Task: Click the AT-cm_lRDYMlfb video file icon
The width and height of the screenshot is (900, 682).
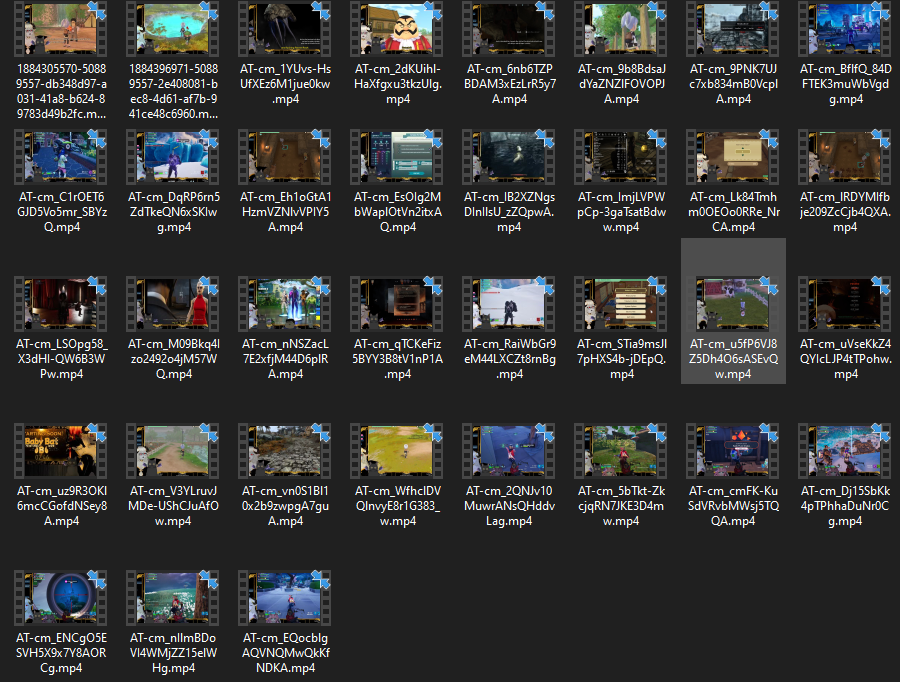Action: click(x=845, y=160)
